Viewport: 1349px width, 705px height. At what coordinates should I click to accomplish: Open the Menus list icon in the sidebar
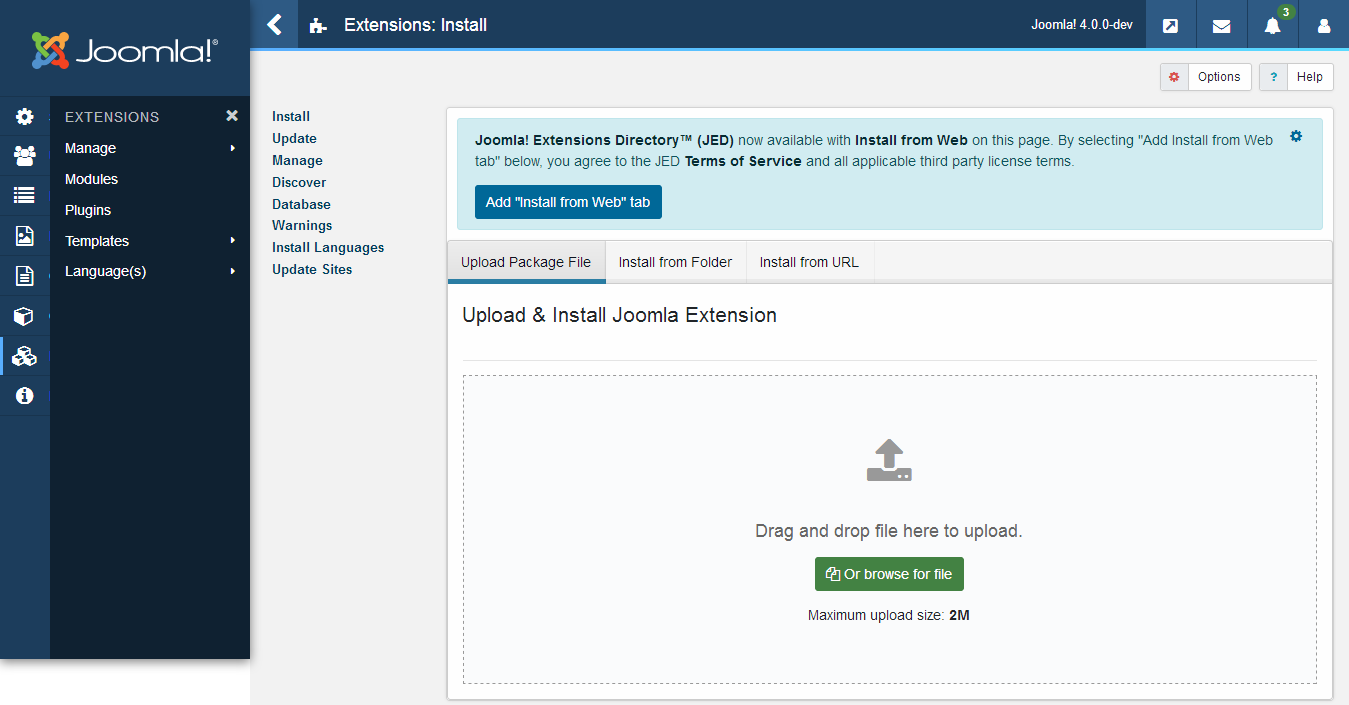pyautogui.click(x=24, y=196)
